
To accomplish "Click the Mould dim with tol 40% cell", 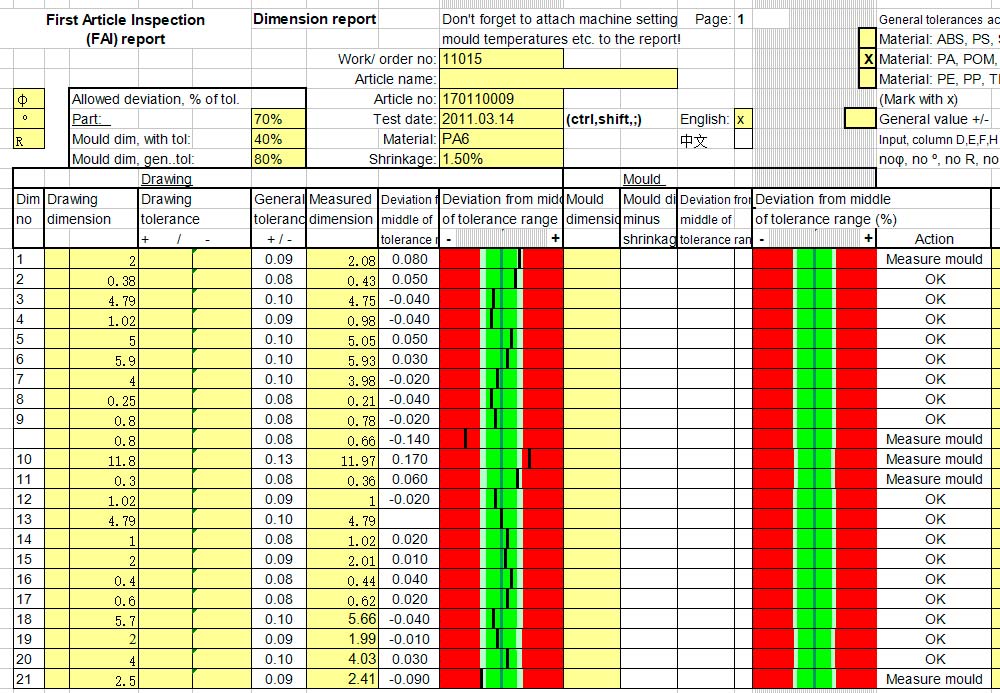I will 279,139.
